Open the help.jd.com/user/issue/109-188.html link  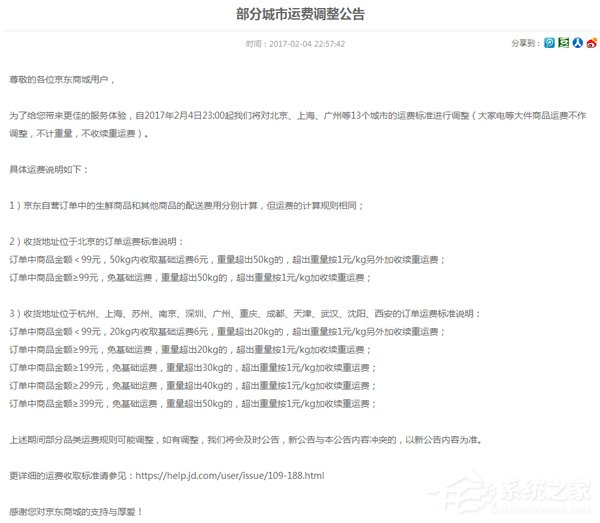click(x=230, y=476)
